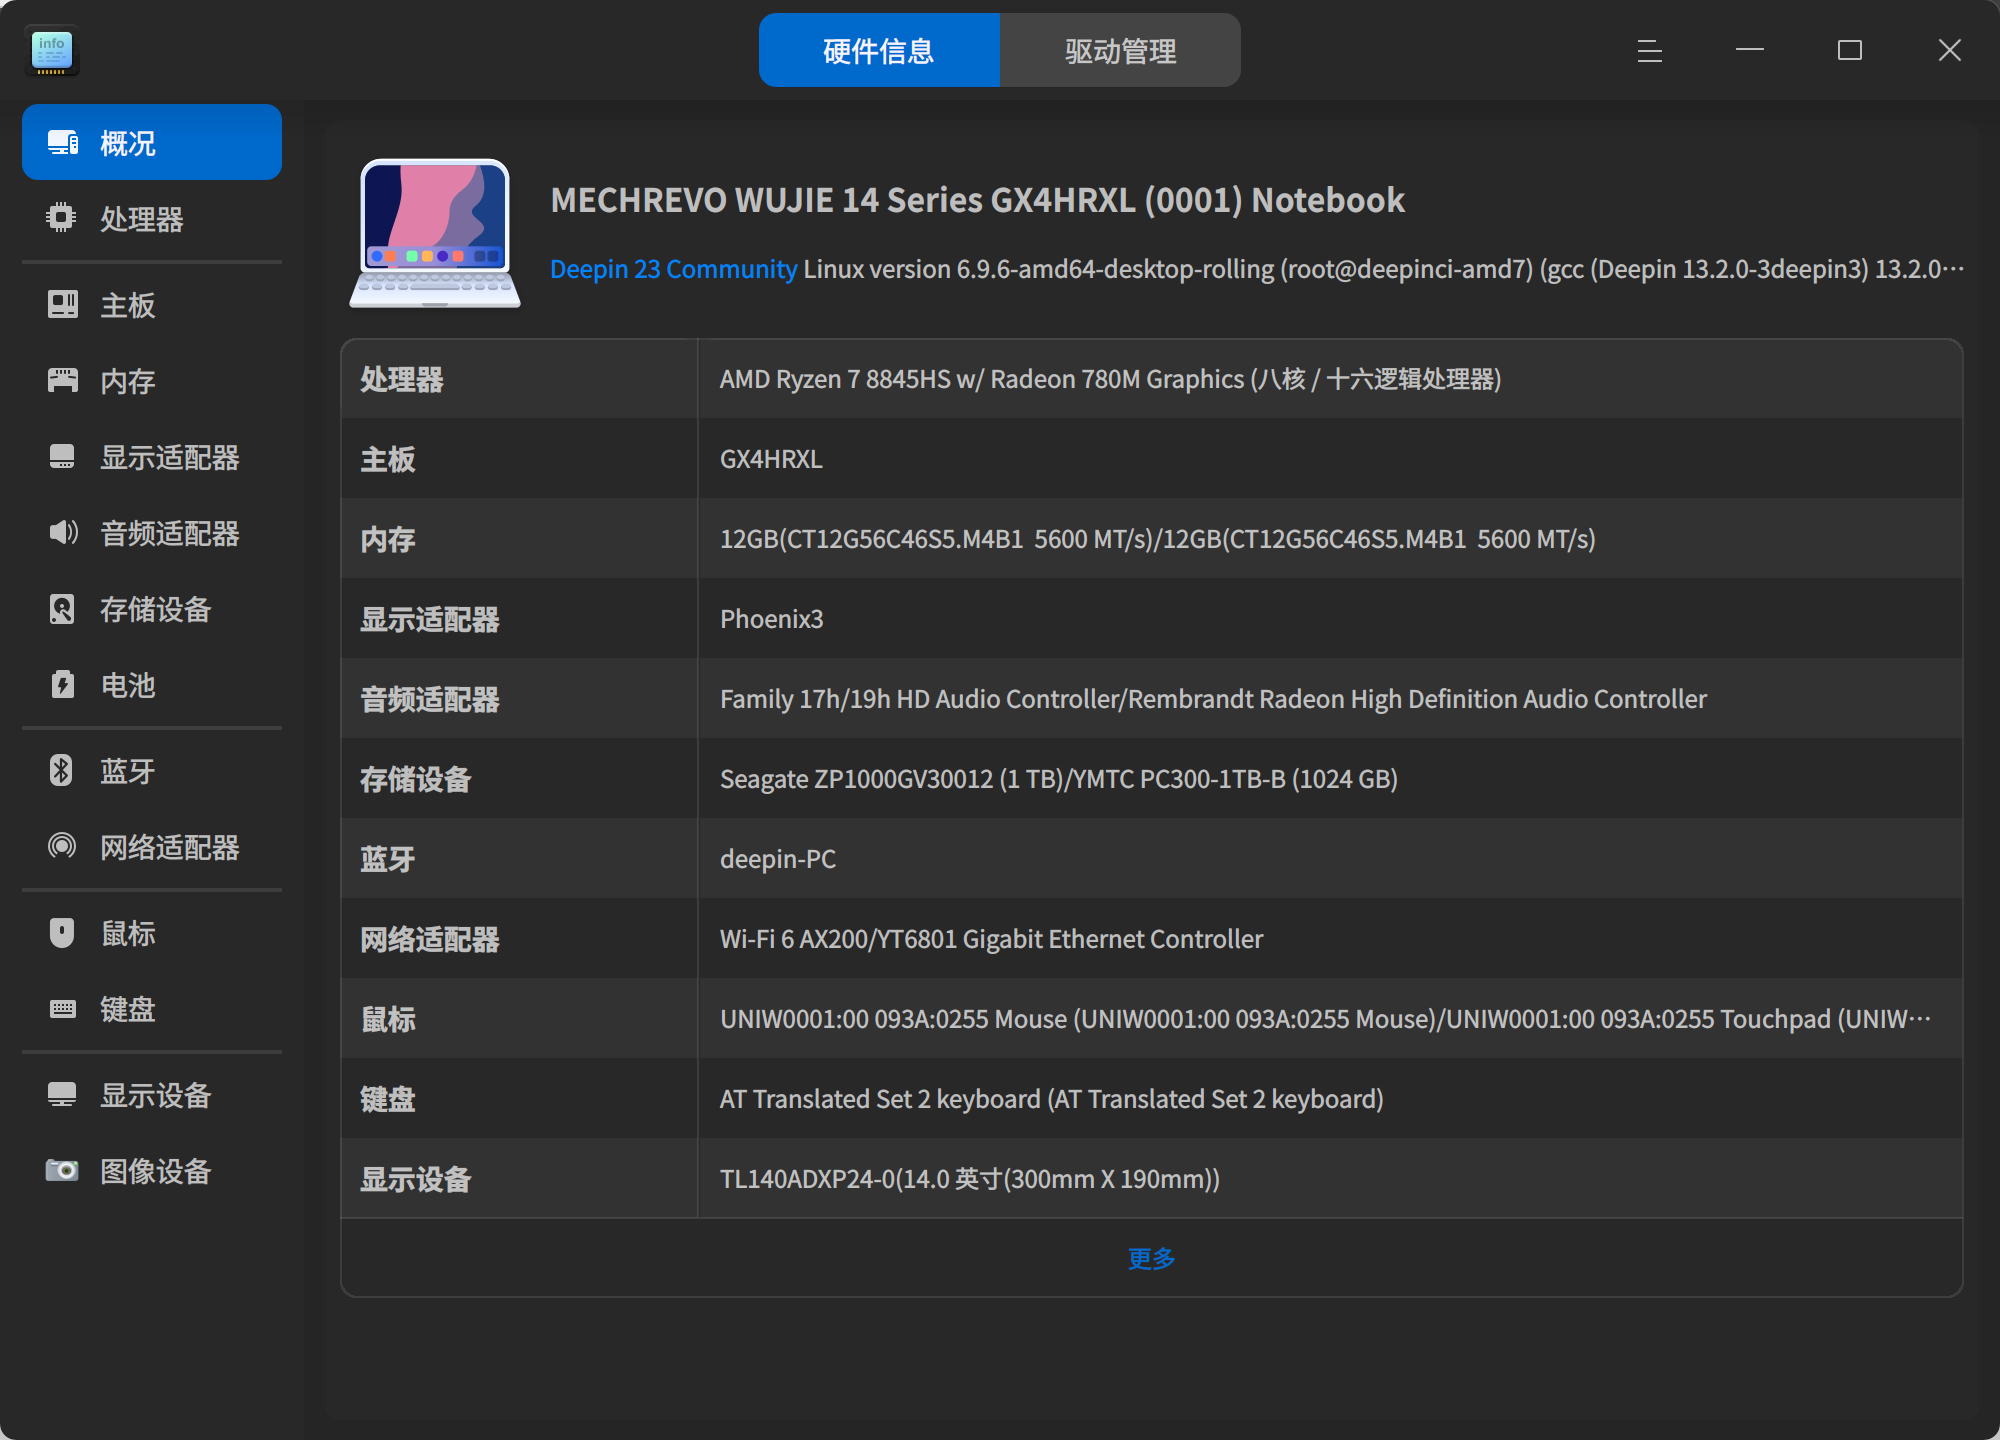Screen dimensions: 2000x1440
Task: Open Storage Devices (存储设备) disk icon
Action: pos(62,608)
